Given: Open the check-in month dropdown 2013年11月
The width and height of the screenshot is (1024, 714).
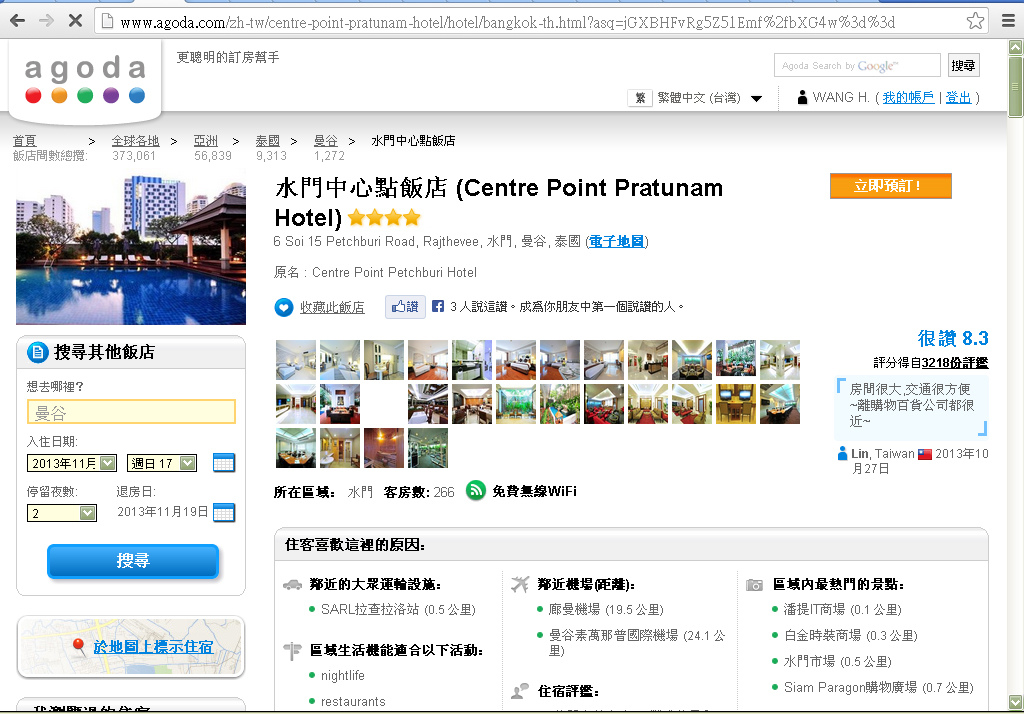Looking at the screenshot, I should [x=72, y=463].
